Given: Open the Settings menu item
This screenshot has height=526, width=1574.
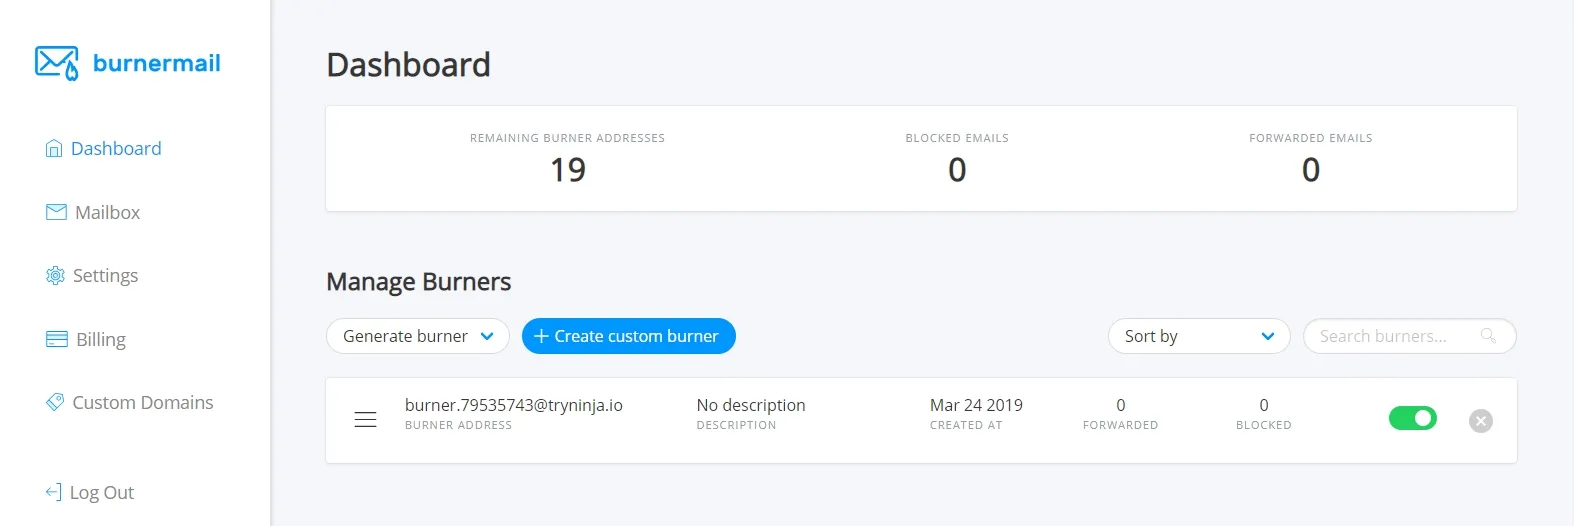Looking at the screenshot, I should click(x=92, y=275).
